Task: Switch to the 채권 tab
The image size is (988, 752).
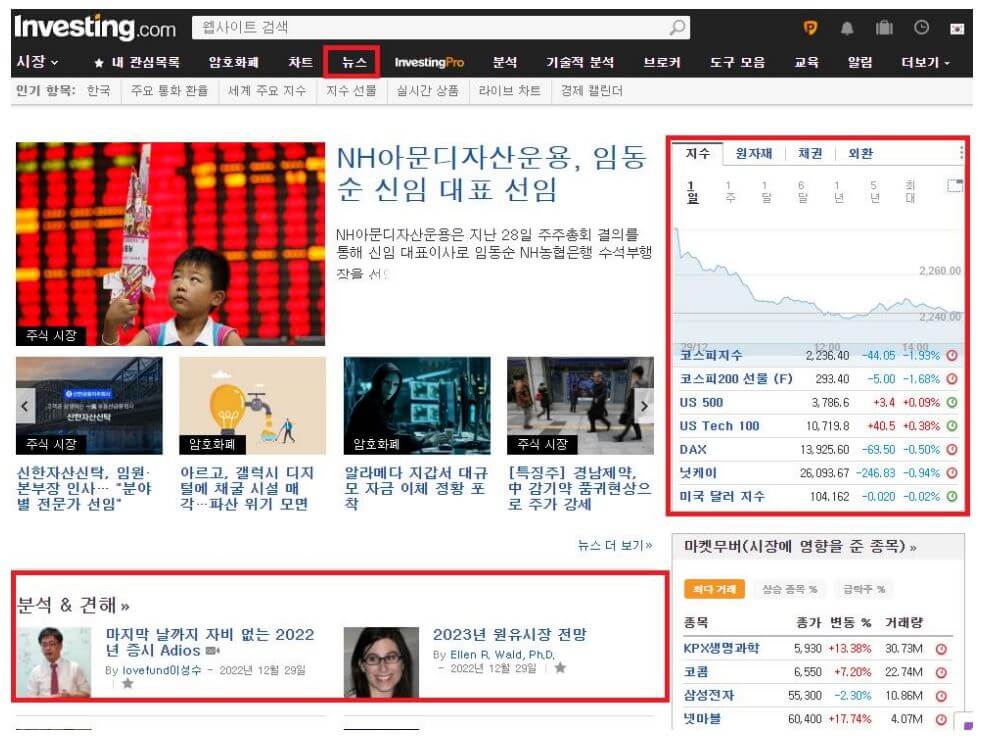Action: [x=810, y=153]
